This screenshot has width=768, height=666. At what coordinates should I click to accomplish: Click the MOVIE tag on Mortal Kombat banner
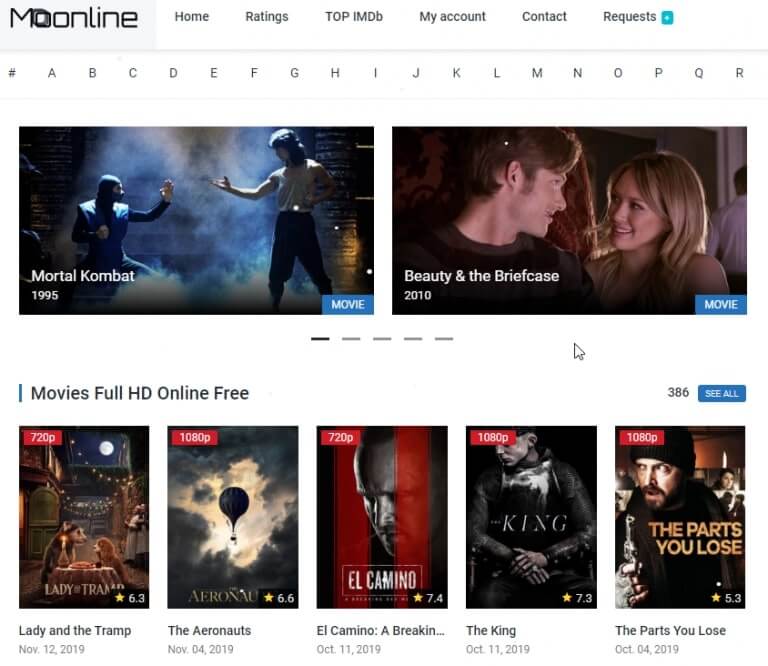pos(347,304)
